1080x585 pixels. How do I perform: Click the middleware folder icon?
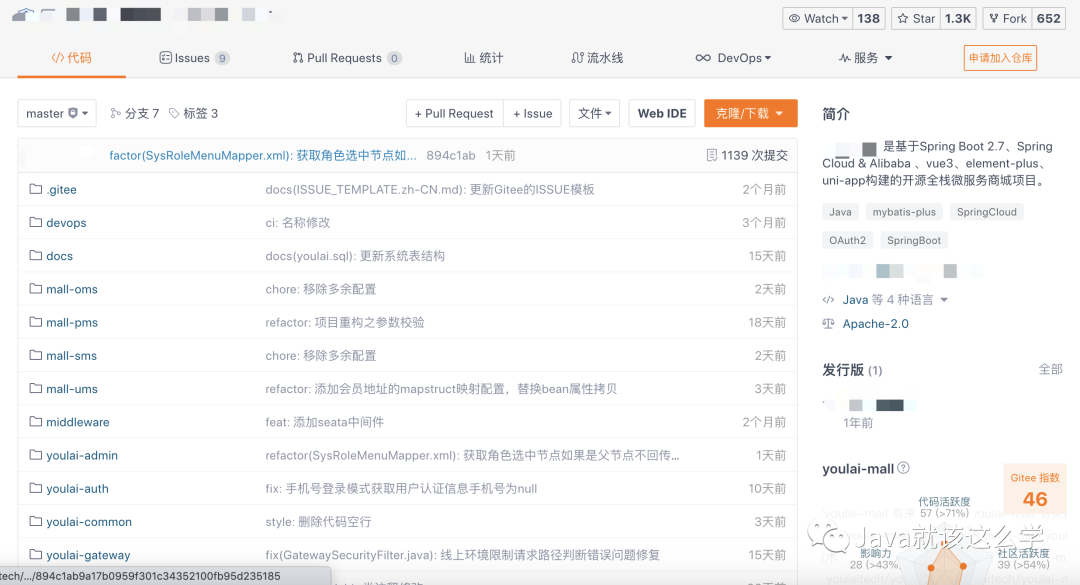[x=36, y=421]
